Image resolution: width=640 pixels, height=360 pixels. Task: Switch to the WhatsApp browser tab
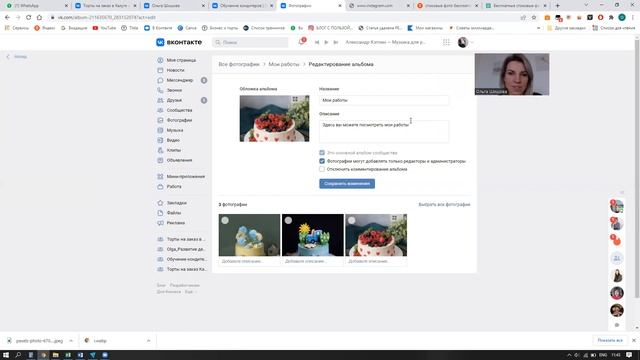coord(36,6)
